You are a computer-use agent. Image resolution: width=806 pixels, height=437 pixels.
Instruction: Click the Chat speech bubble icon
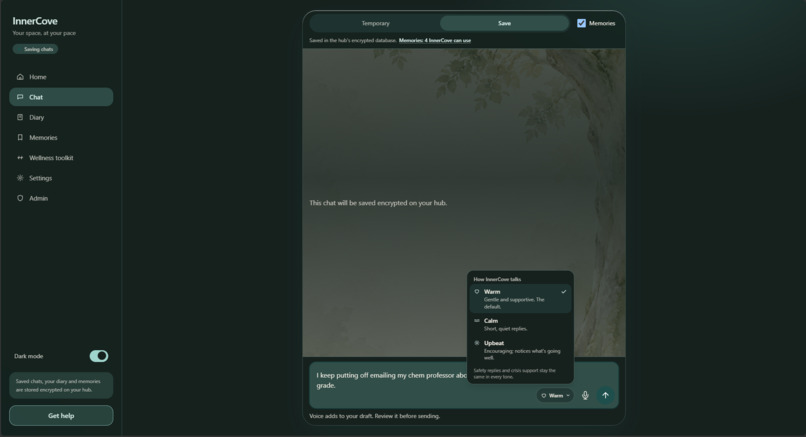click(x=20, y=97)
